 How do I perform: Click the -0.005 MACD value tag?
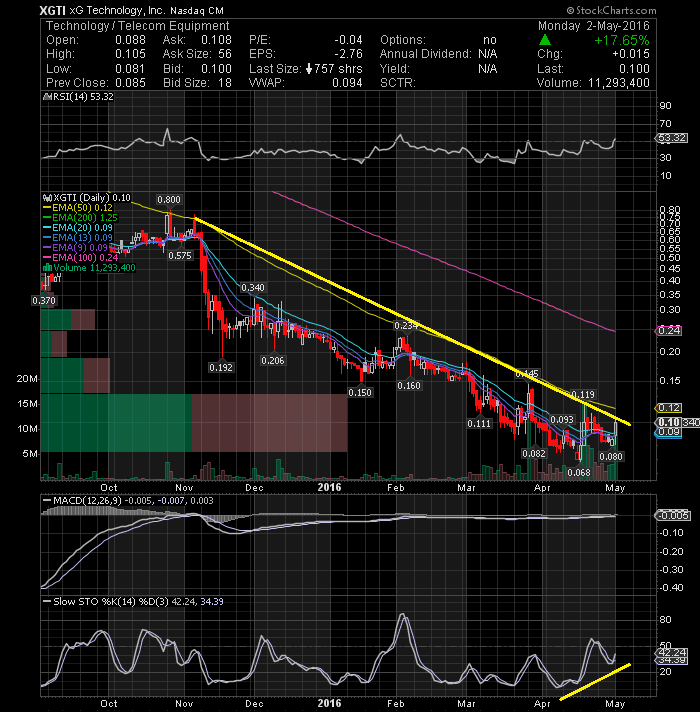coord(673,515)
